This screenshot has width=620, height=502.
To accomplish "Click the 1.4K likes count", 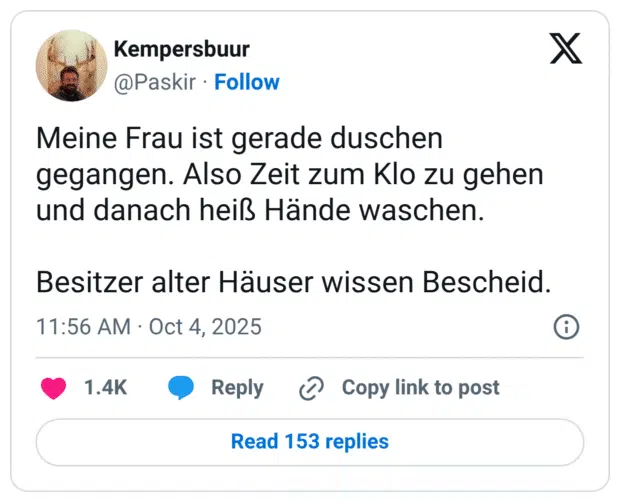I will coord(105,388).
